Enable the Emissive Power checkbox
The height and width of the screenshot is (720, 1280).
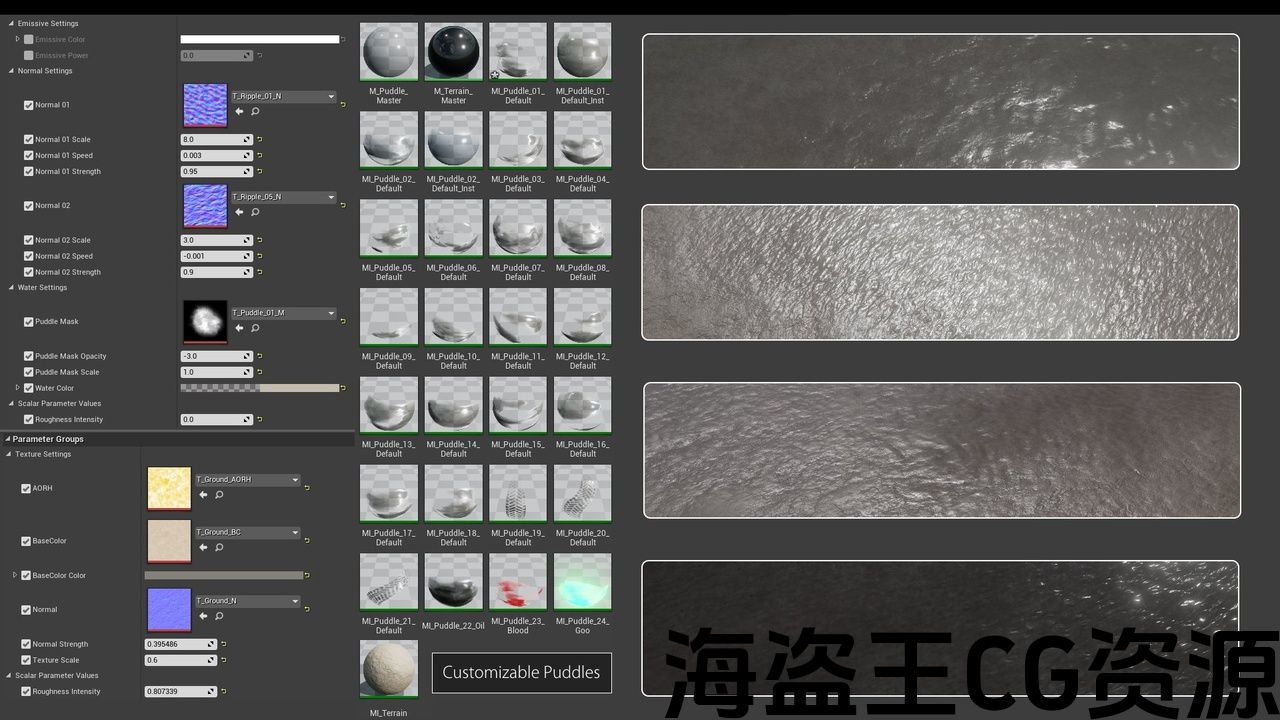click(x=28, y=56)
